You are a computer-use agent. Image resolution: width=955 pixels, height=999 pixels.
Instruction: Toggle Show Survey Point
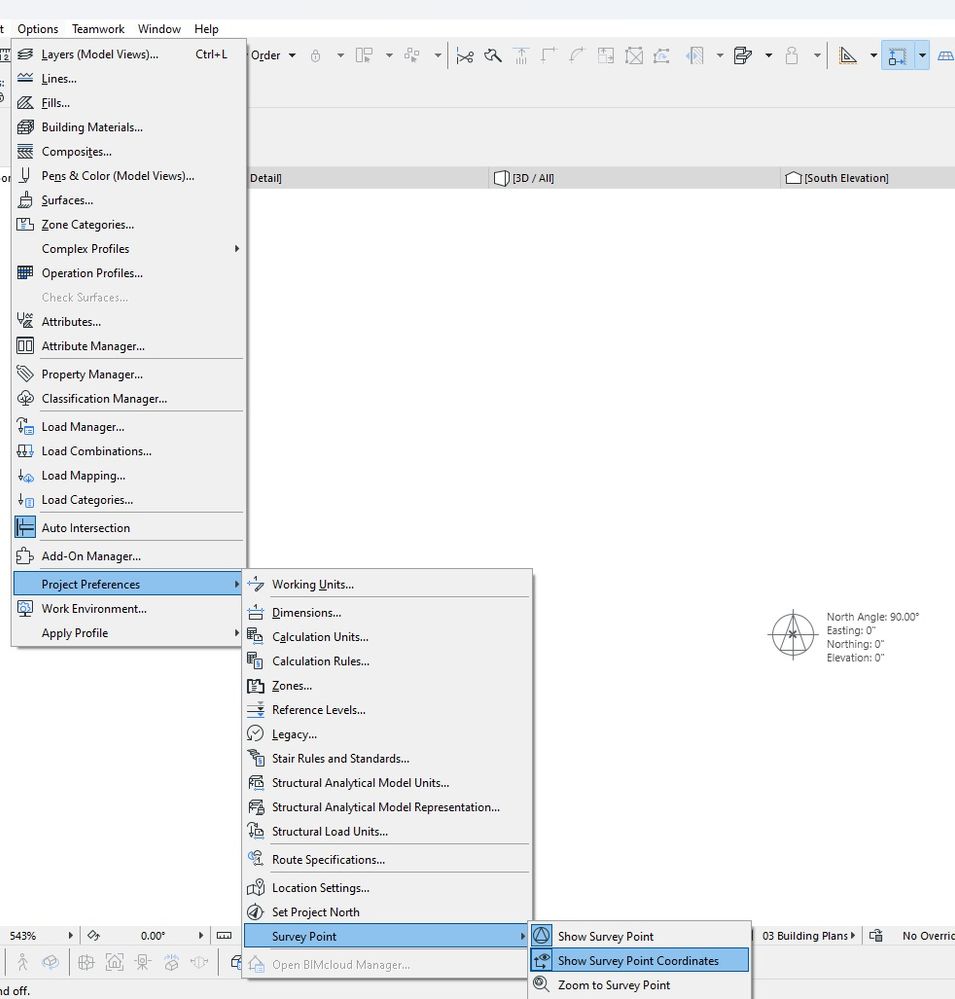pyautogui.click(x=640, y=937)
